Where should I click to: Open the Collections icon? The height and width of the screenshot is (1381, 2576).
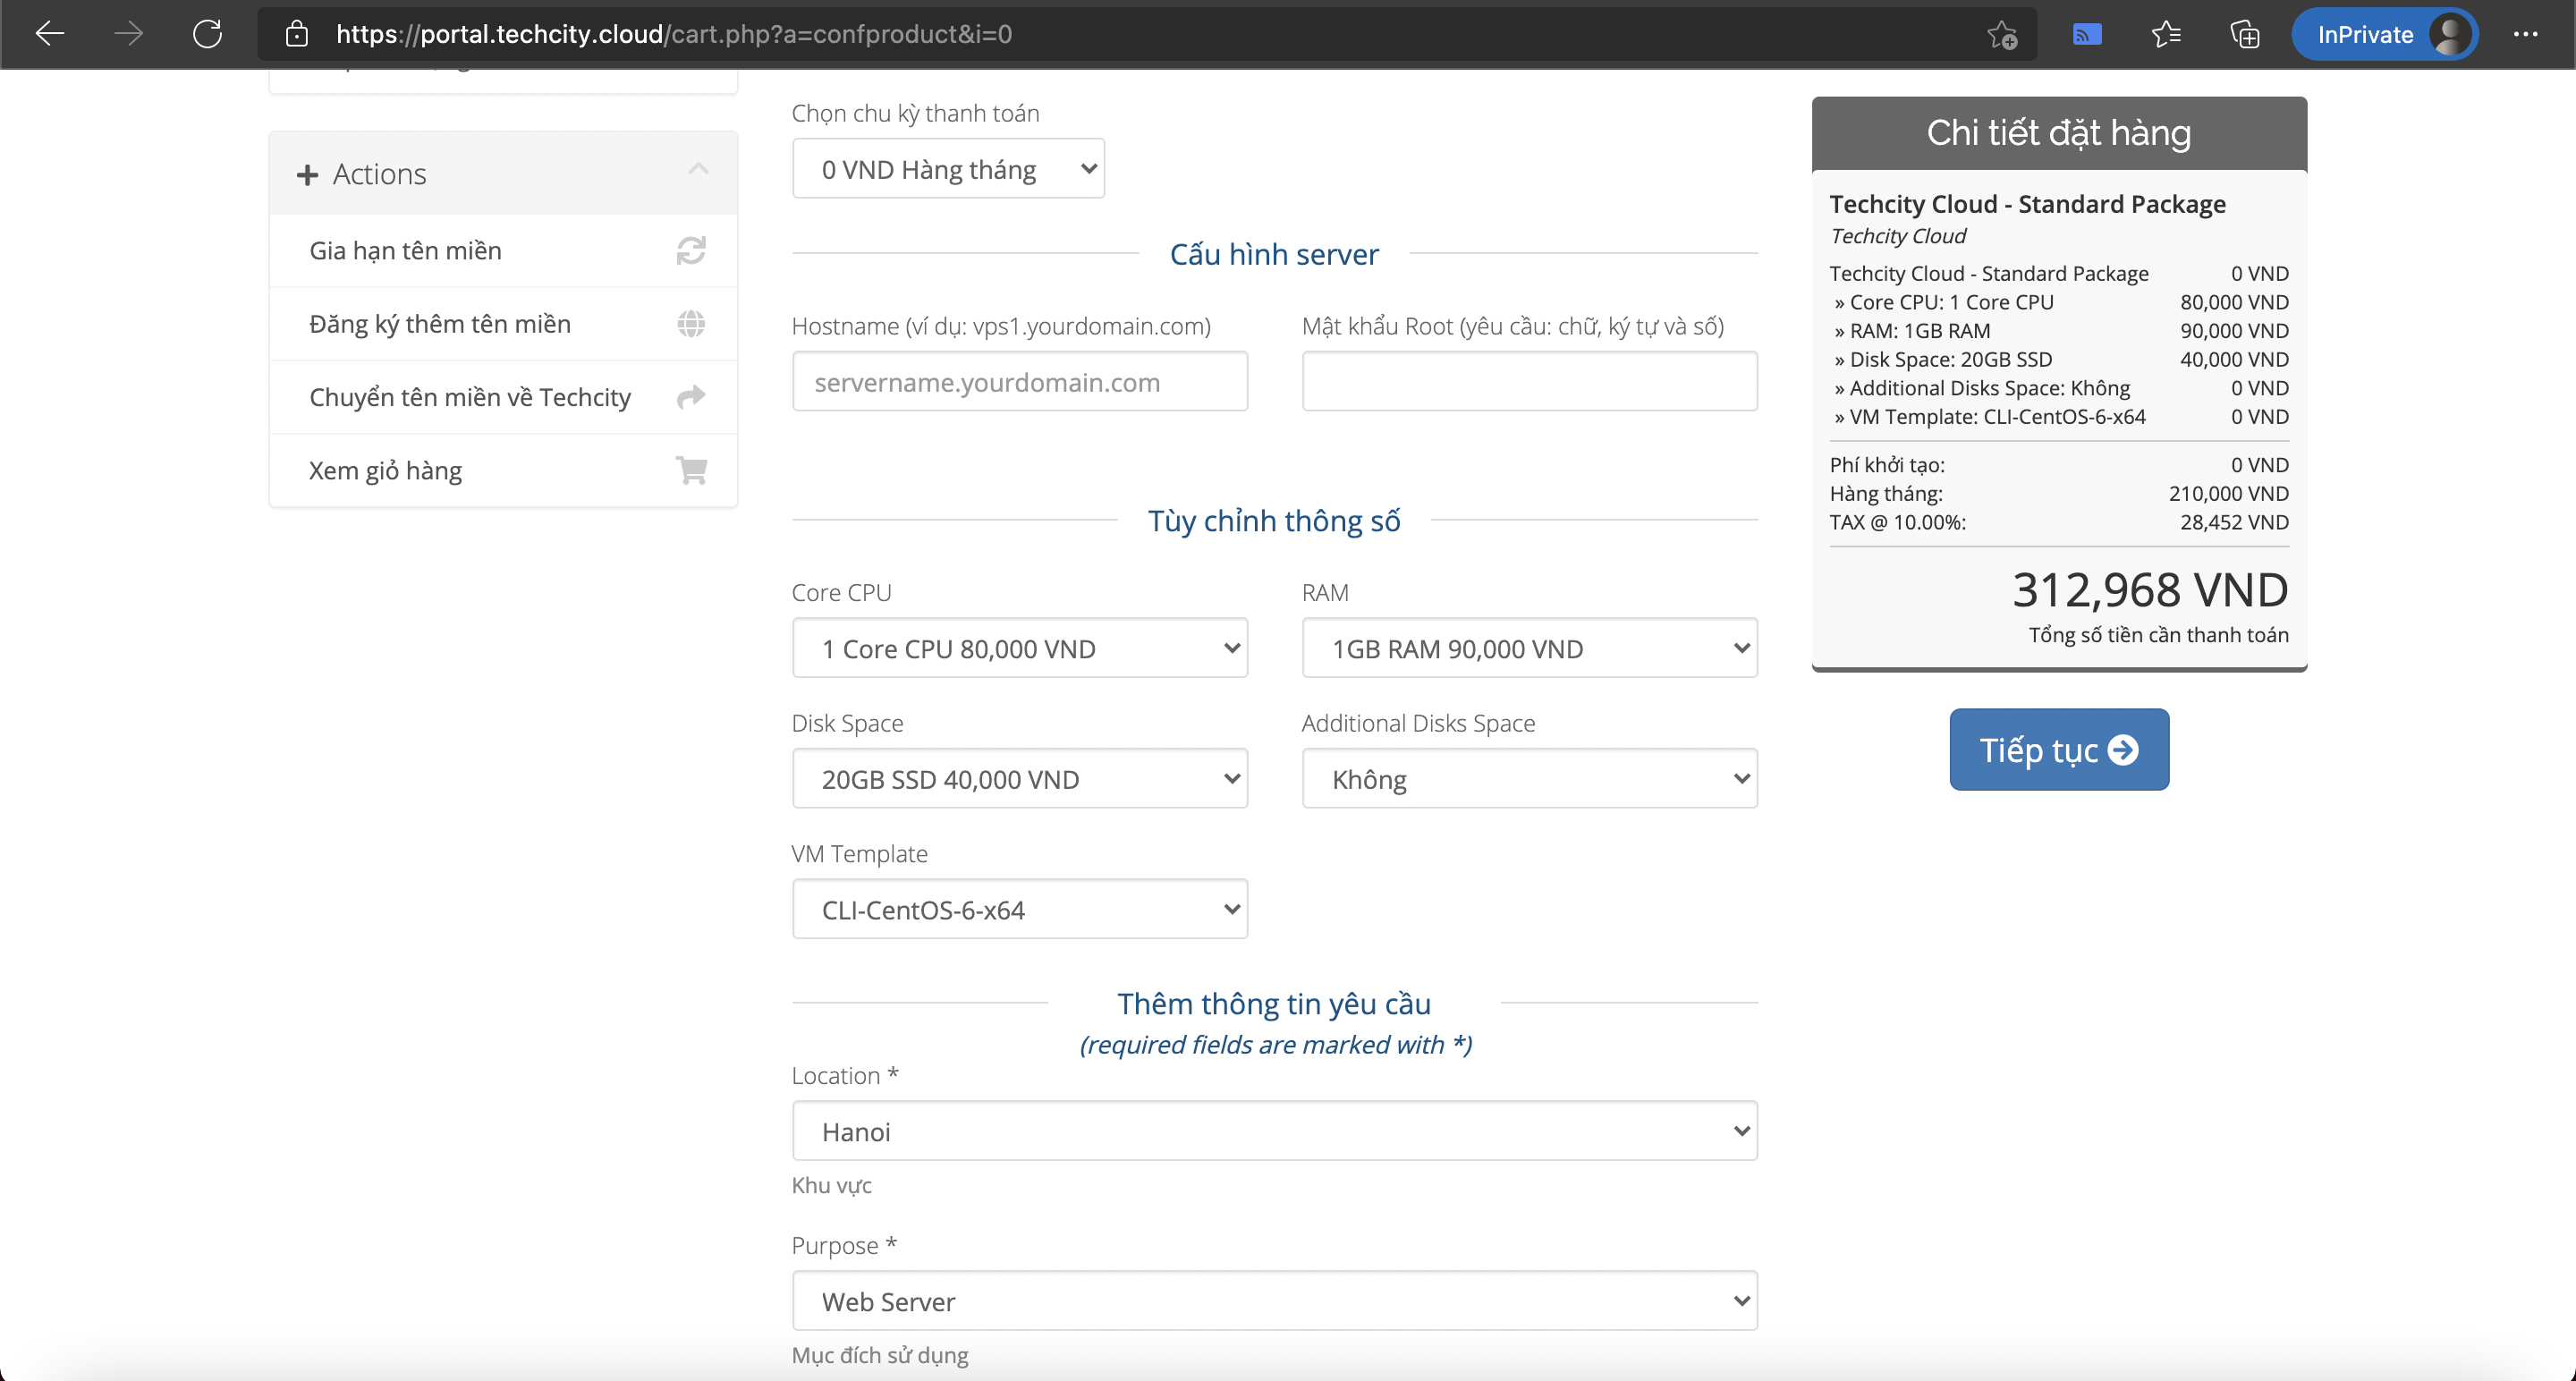pyautogui.click(x=2244, y=34)
